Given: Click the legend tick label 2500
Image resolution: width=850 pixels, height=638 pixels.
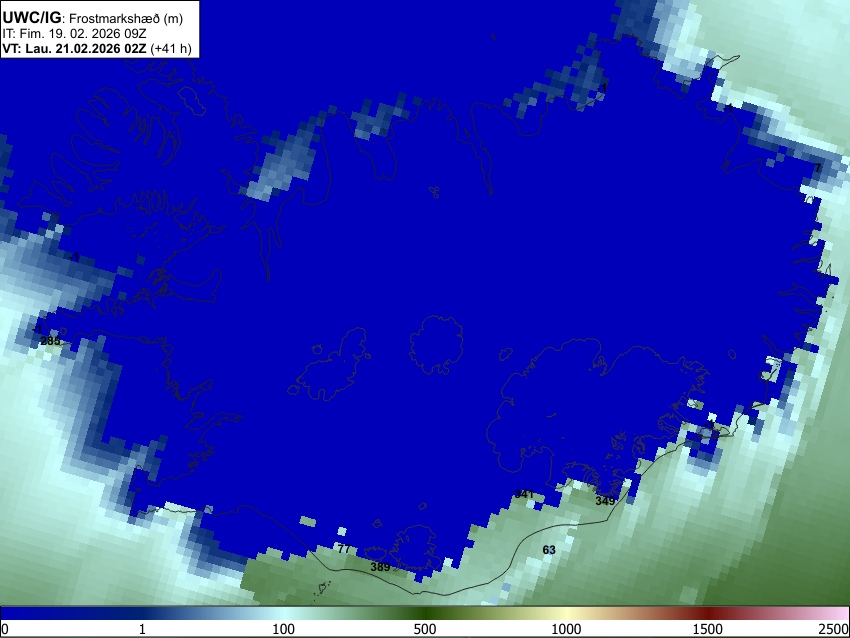Looking at the screenshot, I should (834, 629).
